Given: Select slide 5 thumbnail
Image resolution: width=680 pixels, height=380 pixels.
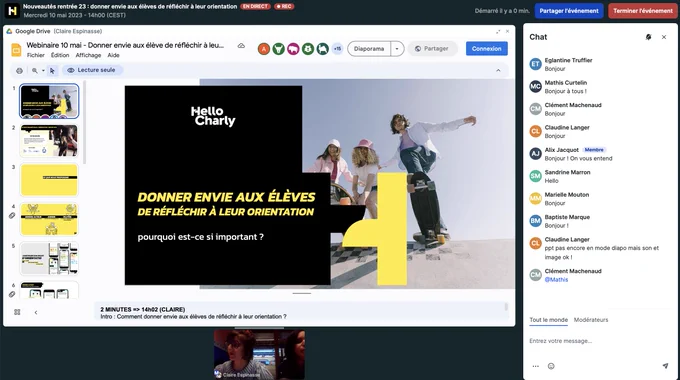Looking at the screenshot, I should click(x=49, y=259).
